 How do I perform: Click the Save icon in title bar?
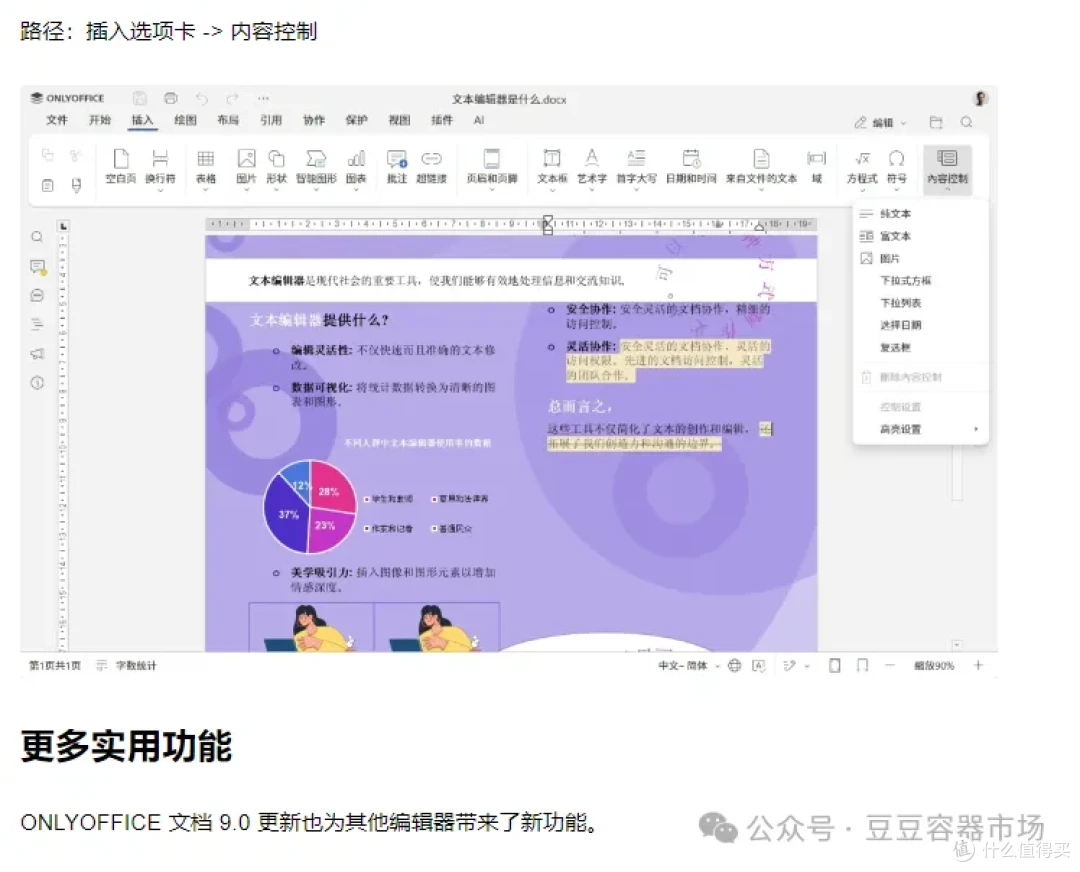[140, 98]
